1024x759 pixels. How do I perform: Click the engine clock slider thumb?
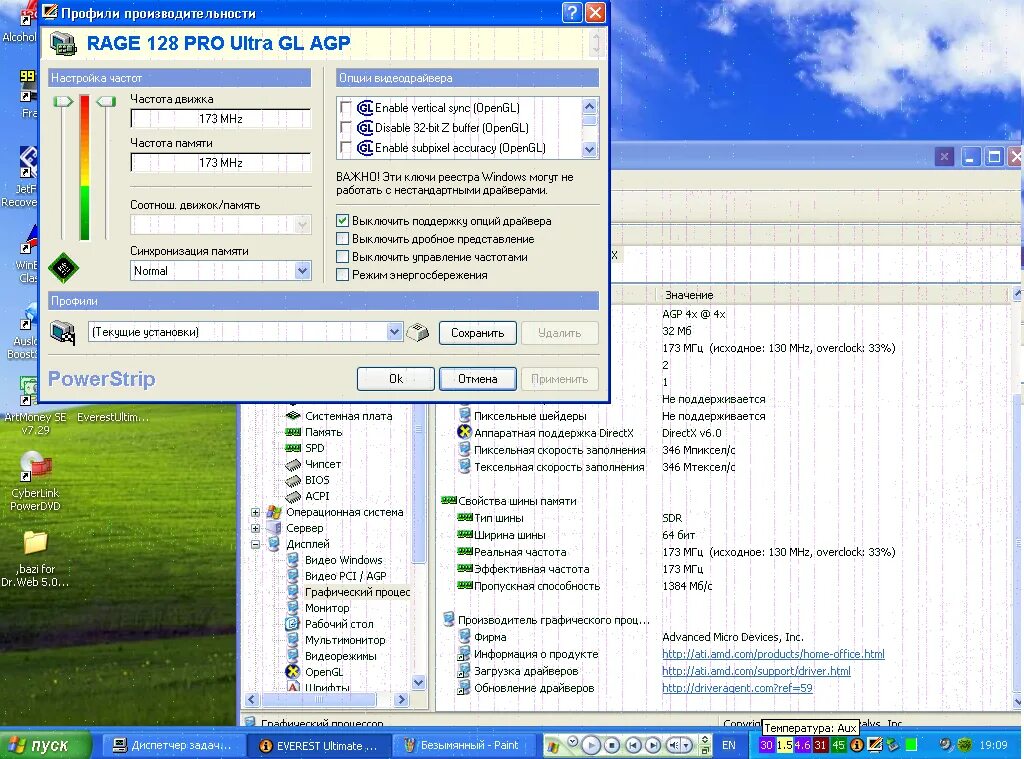coord(63,101)
